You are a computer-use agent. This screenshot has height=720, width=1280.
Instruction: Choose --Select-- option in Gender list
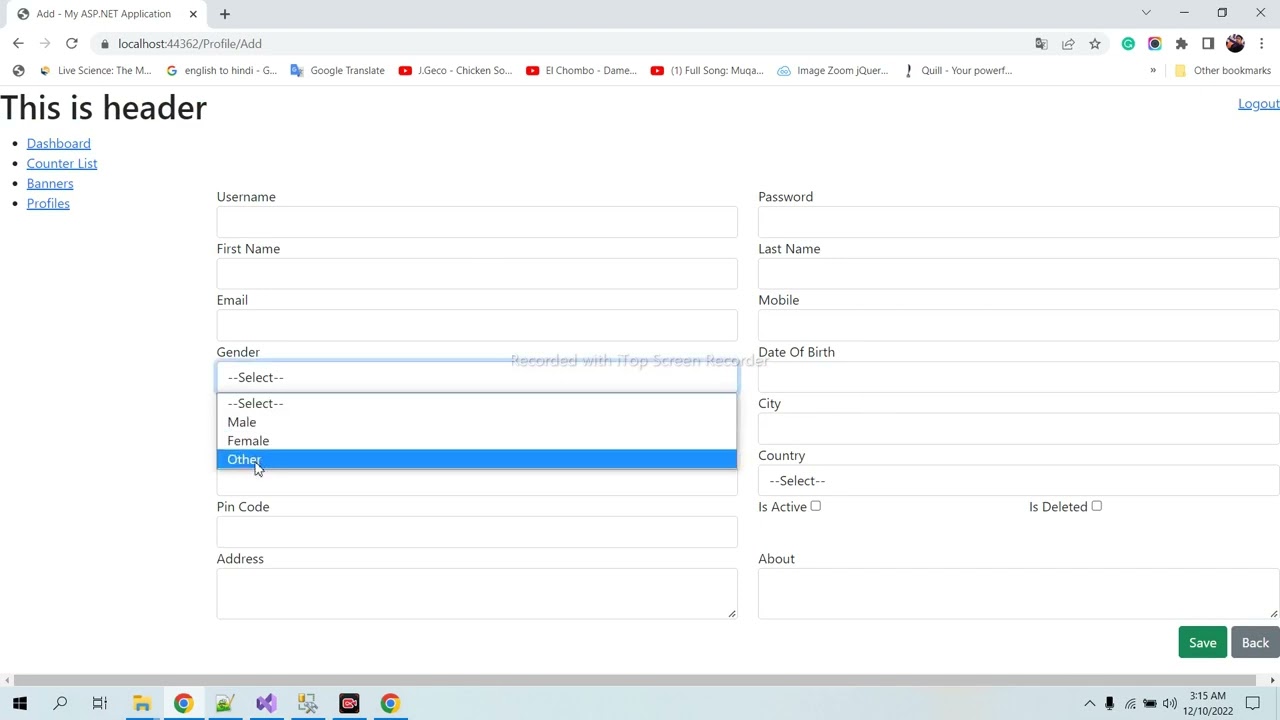tap(477, 404)
